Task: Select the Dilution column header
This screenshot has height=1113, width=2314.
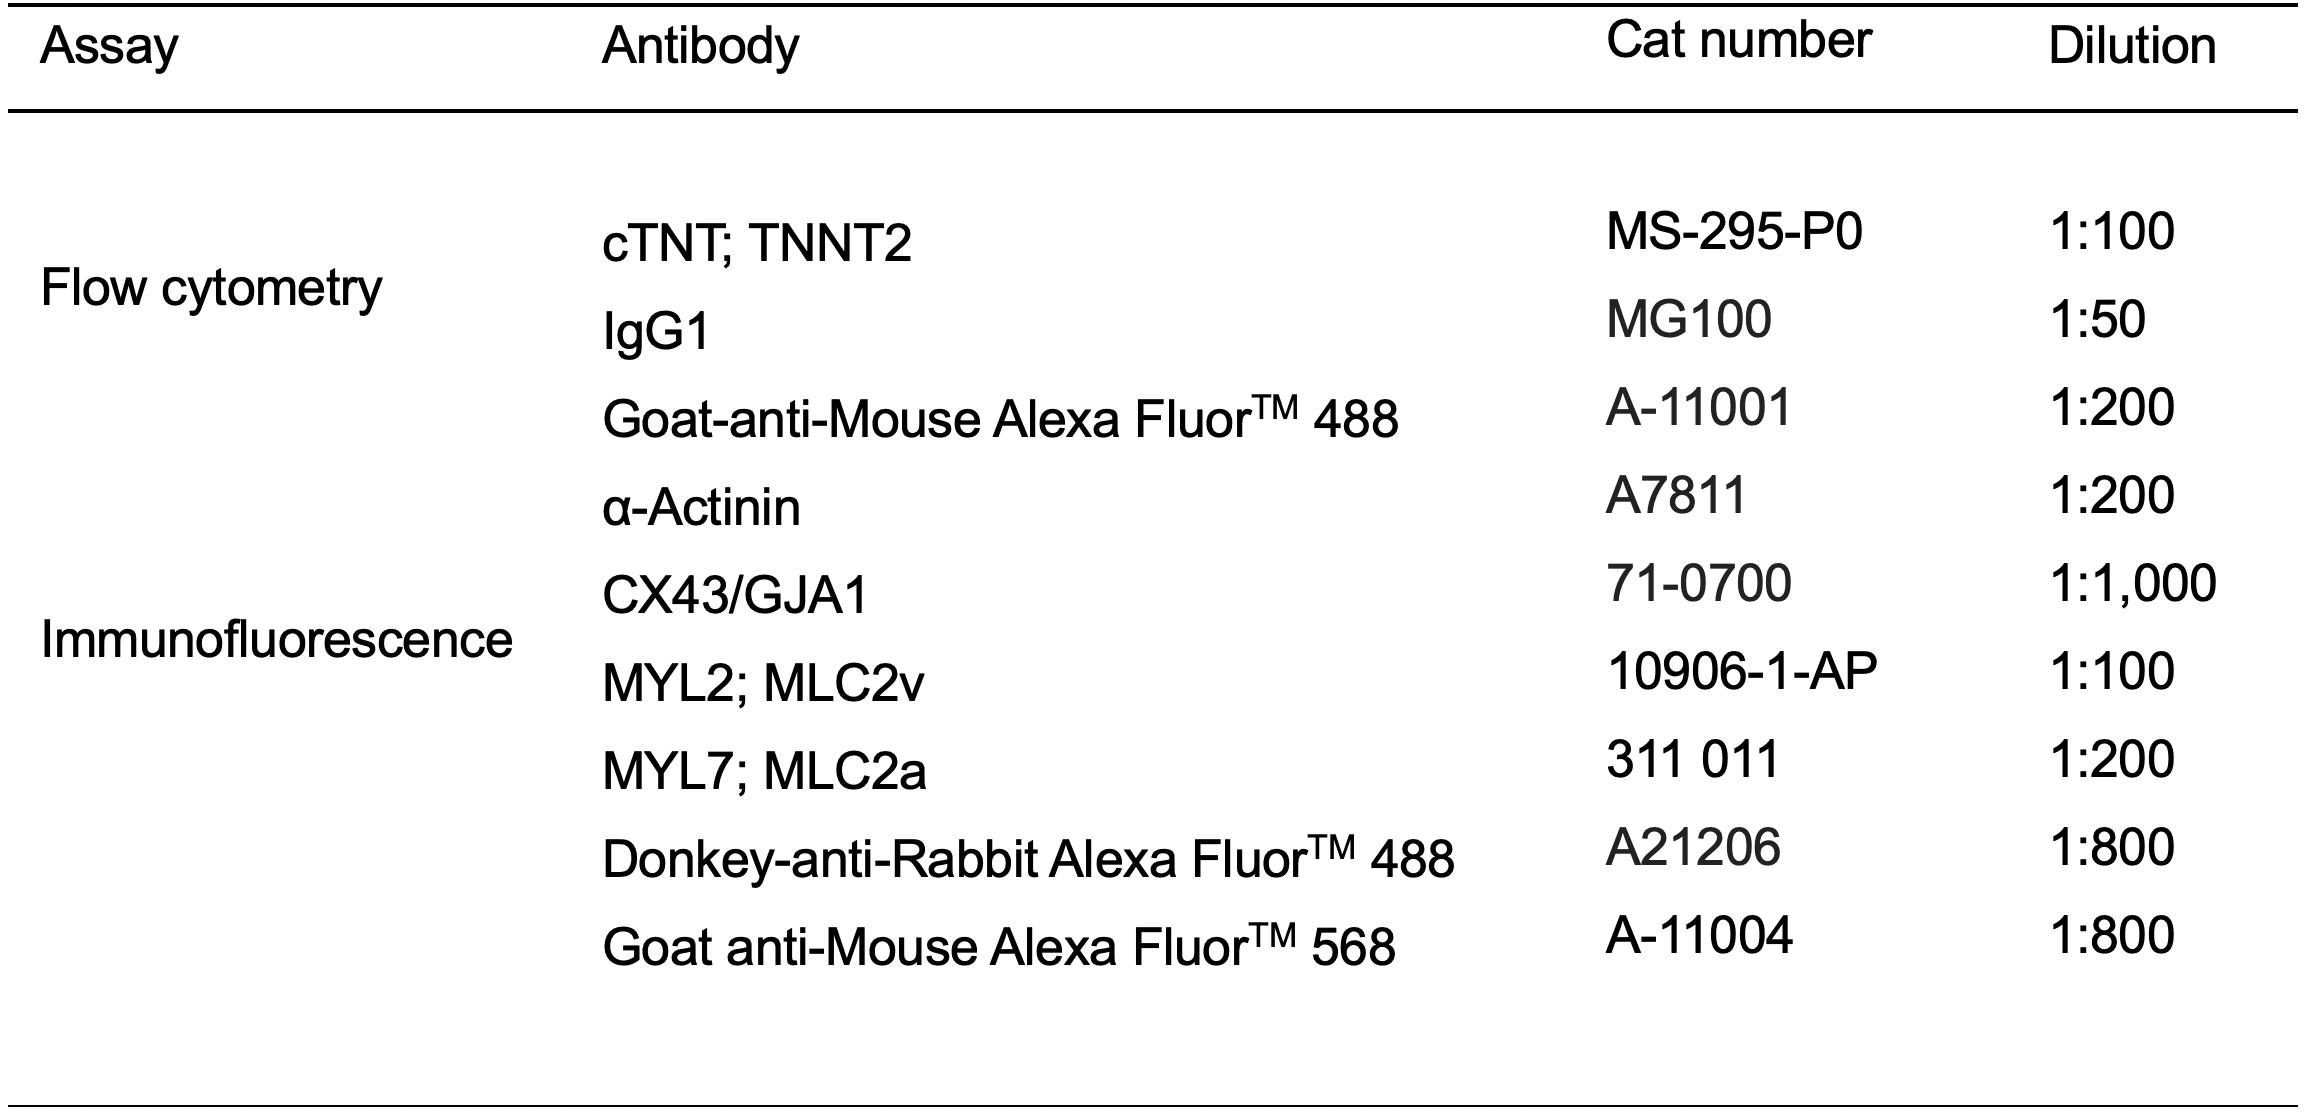Action: point(2131,47)
